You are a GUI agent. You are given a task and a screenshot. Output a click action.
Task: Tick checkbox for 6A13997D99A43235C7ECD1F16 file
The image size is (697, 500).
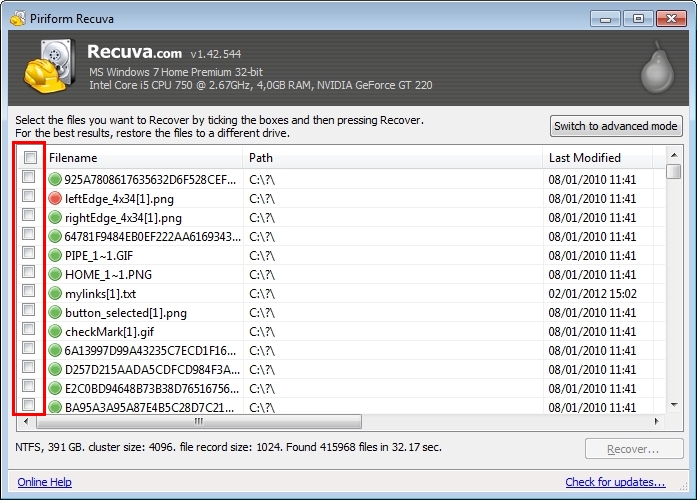28,348
